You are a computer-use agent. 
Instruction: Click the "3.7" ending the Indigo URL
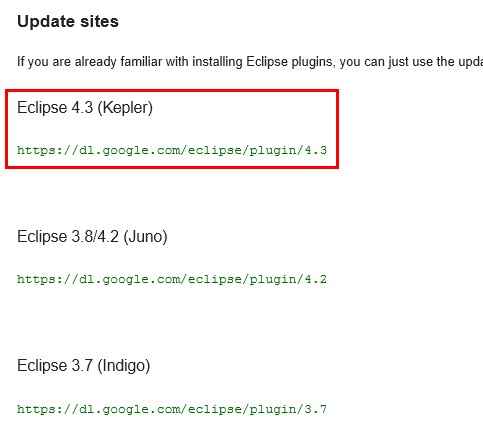pyautogui.click(x=316, y=409)
